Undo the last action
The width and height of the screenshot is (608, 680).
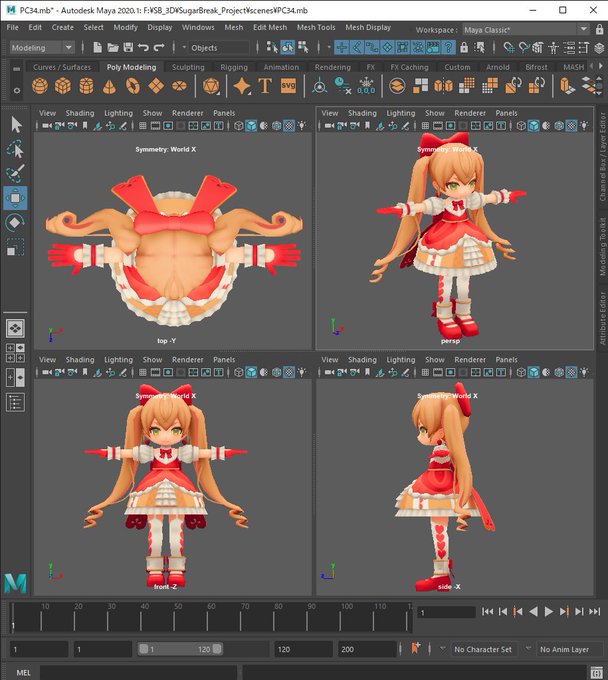pos(143,47)
